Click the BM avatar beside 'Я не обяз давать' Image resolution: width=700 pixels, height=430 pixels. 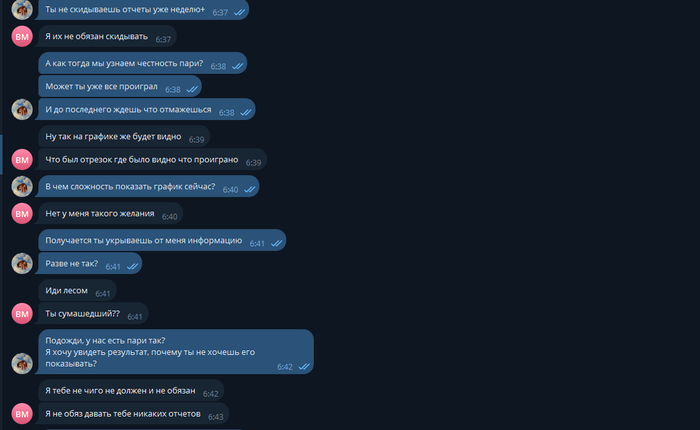tap(22, 413)
